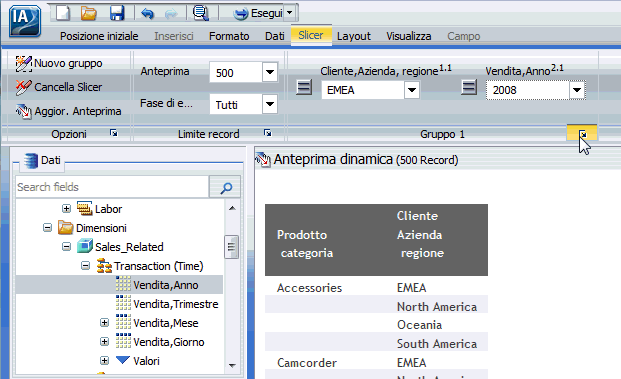Click the Nuovo gruppo wand icon
Viewport: 621px width, 379px height.
pyautogui.click(x=23, y=63)
